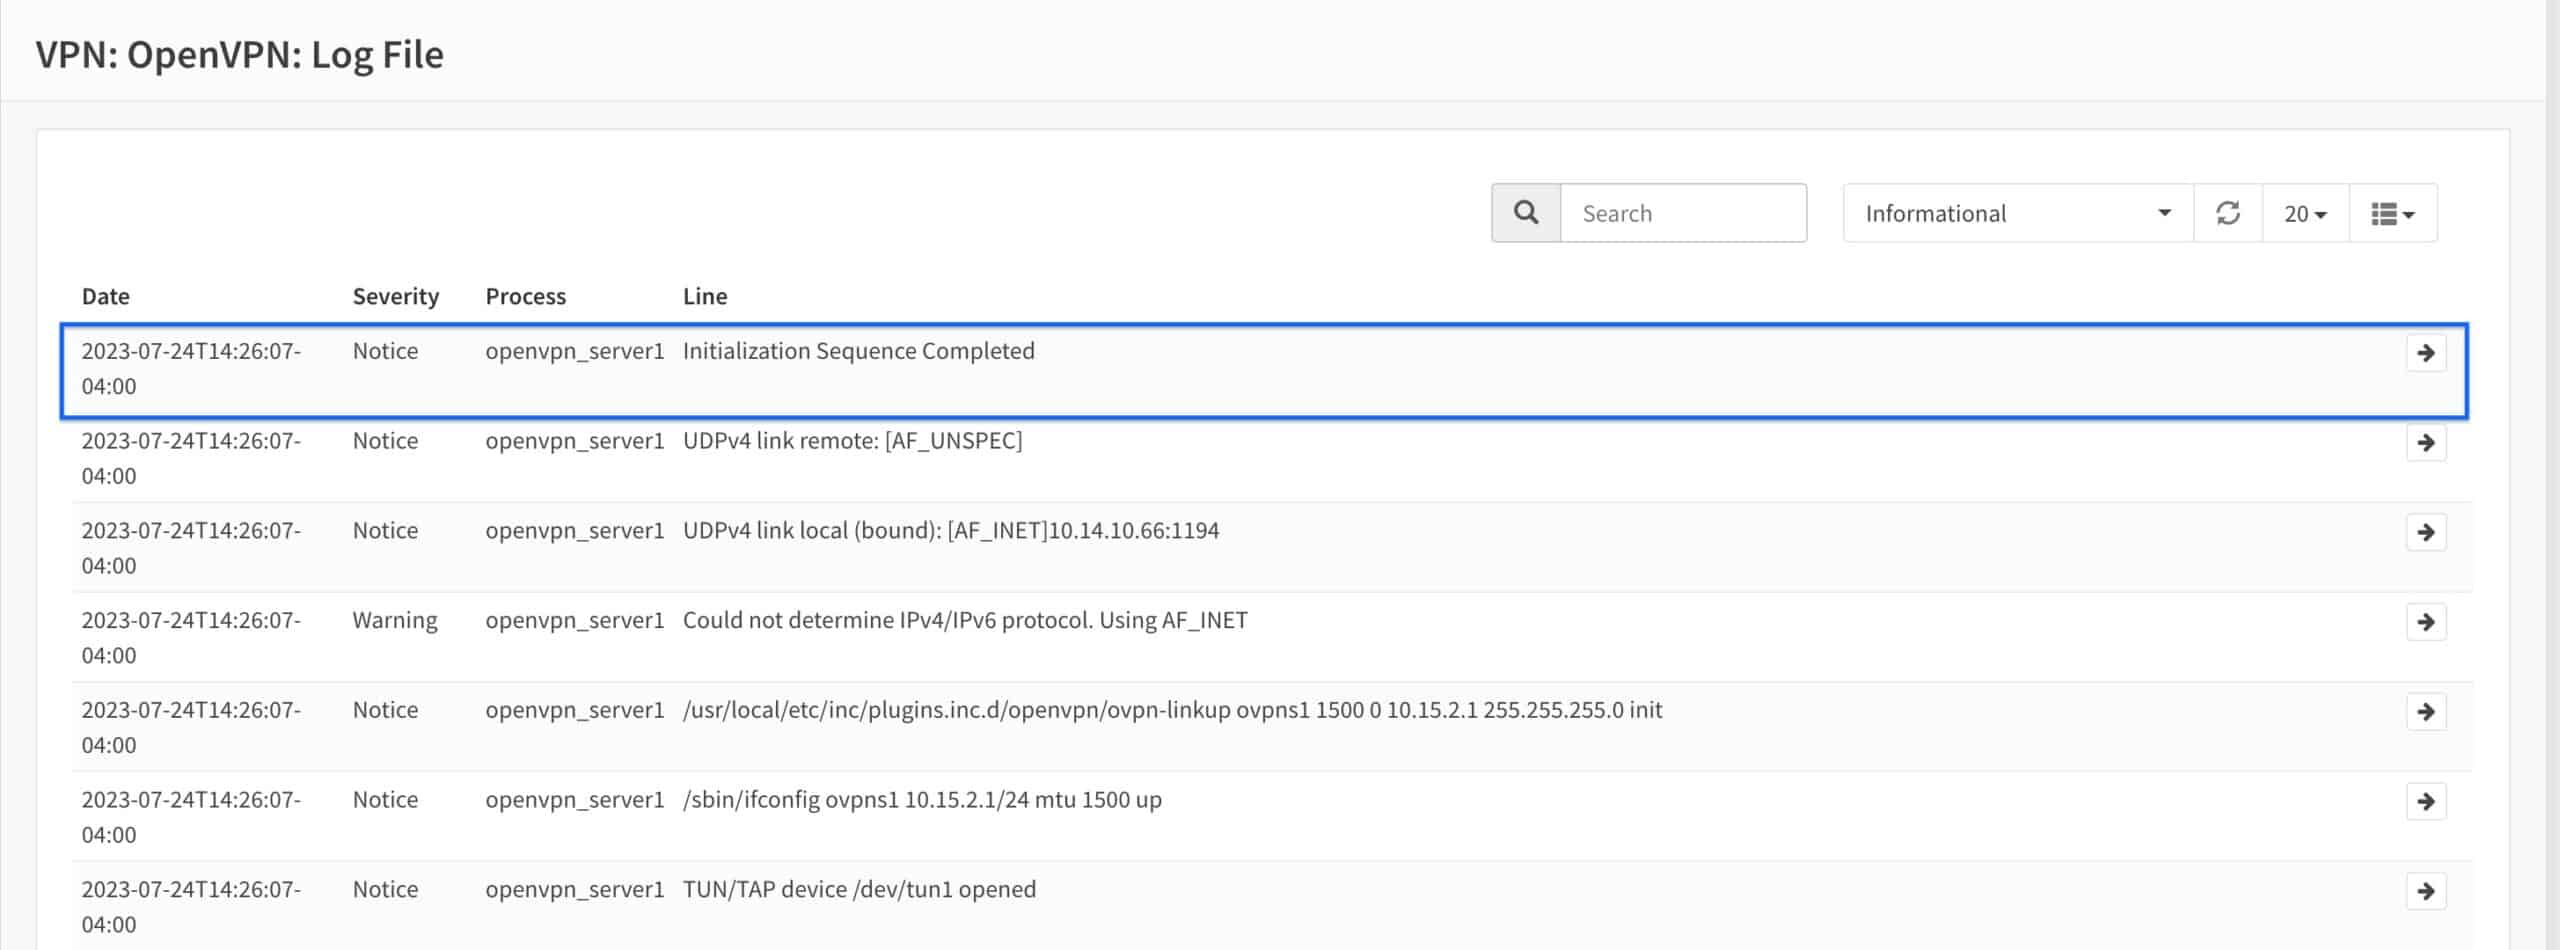The image size is (2560, 950).
Task: Open the Informational severity filter dropdown
Action: (x=2016, y=212)
